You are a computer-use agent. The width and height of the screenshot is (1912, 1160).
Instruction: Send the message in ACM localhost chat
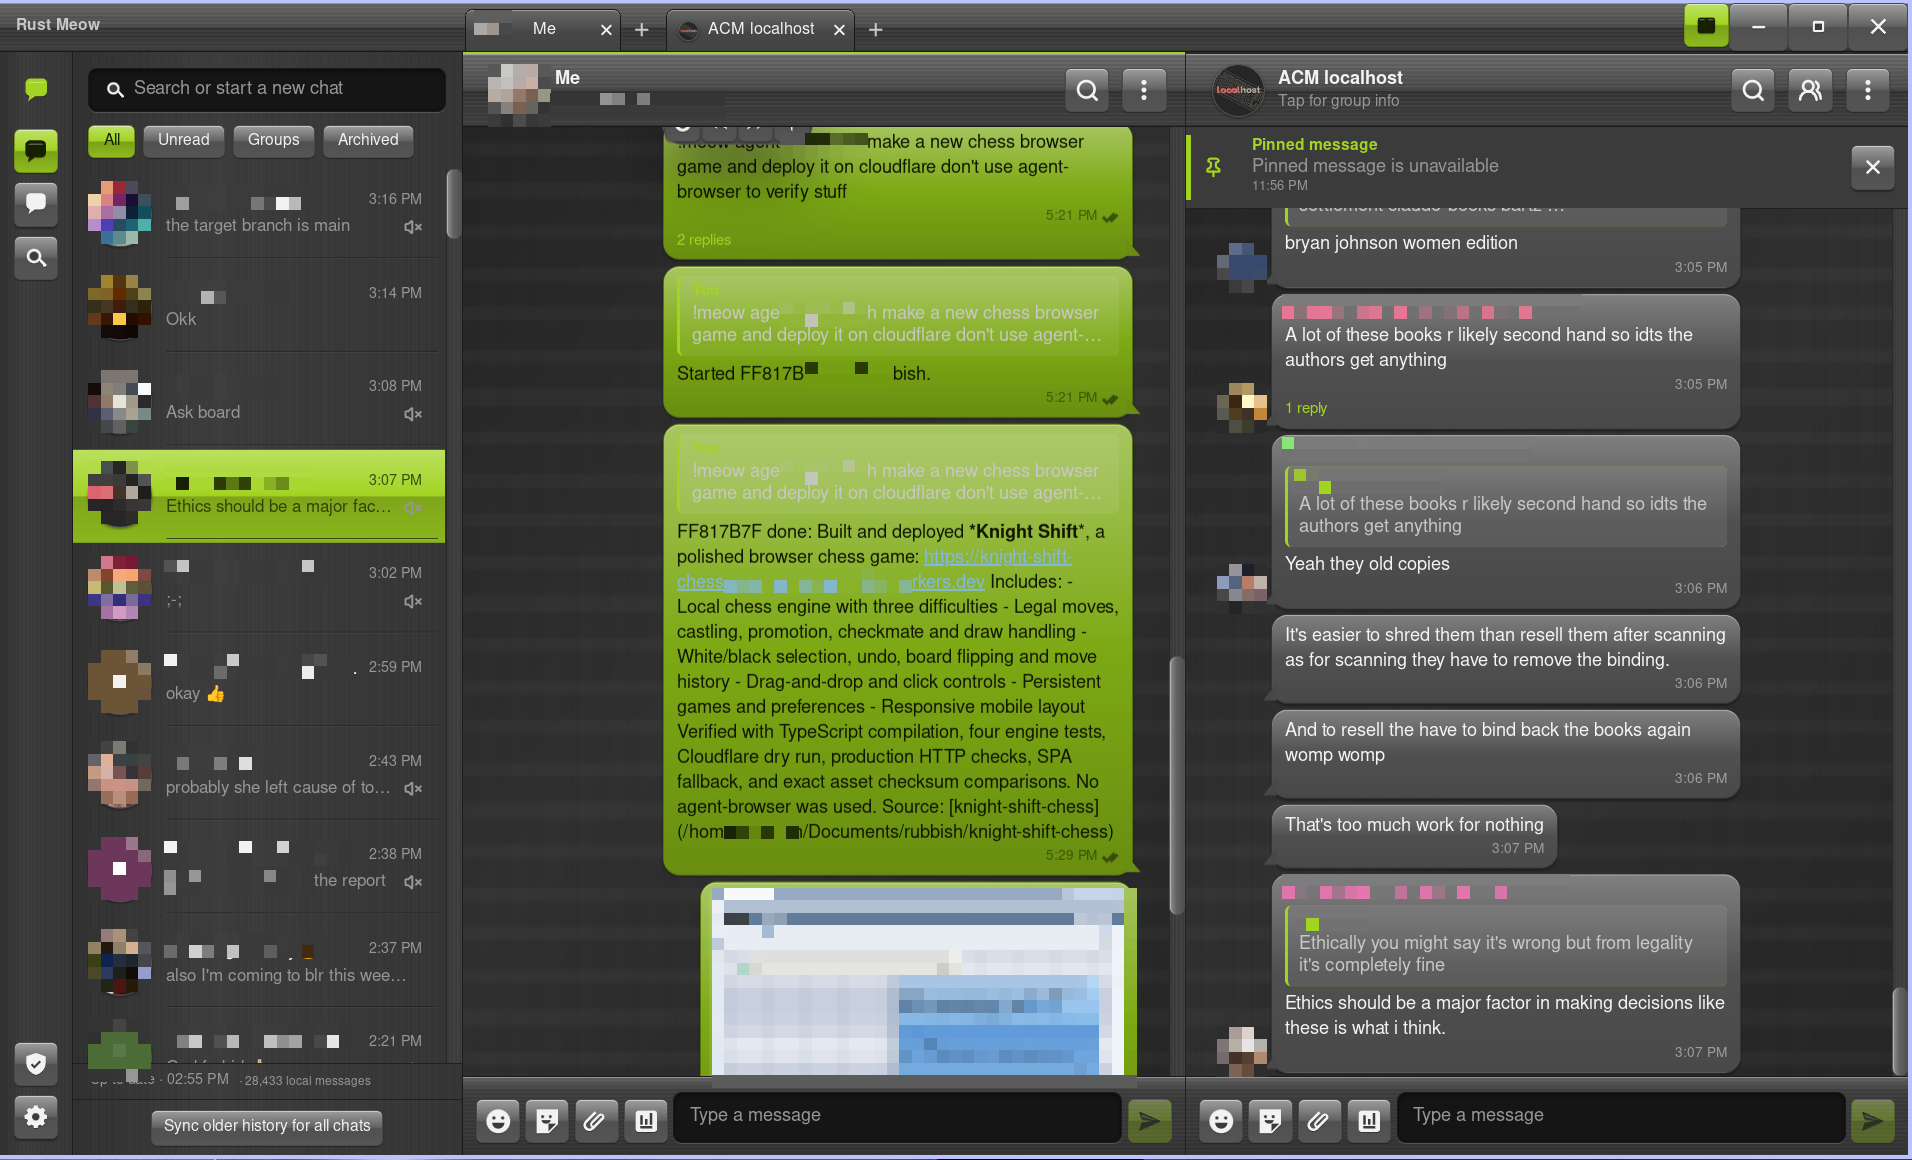coord(1873,1121)
